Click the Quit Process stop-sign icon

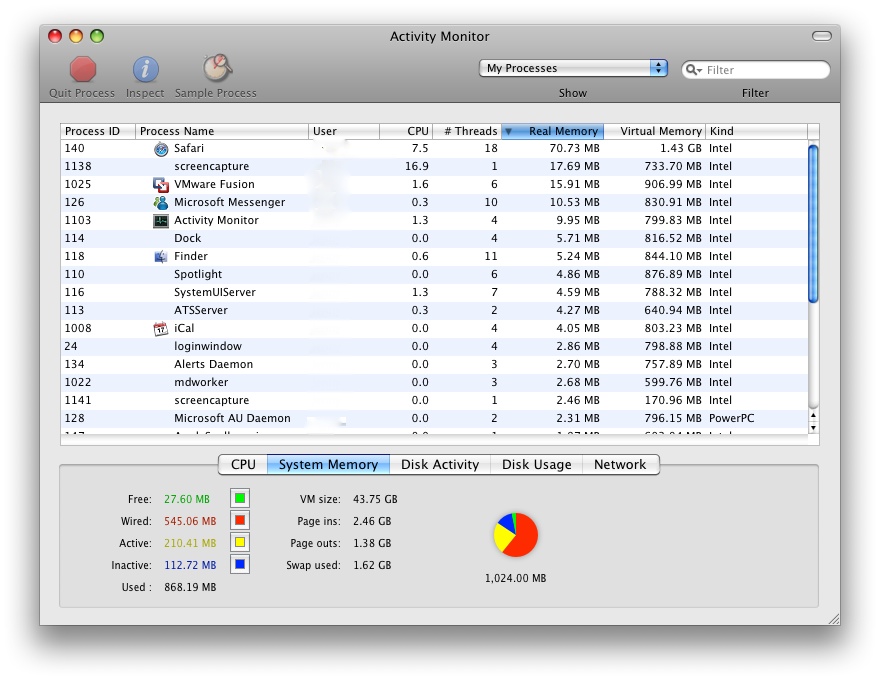click(x=82, y=69)
